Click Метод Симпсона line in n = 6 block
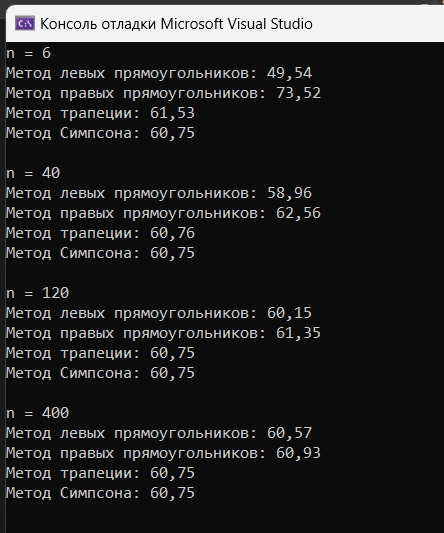The height and width of the screenshot is (533, 444). 100,133
